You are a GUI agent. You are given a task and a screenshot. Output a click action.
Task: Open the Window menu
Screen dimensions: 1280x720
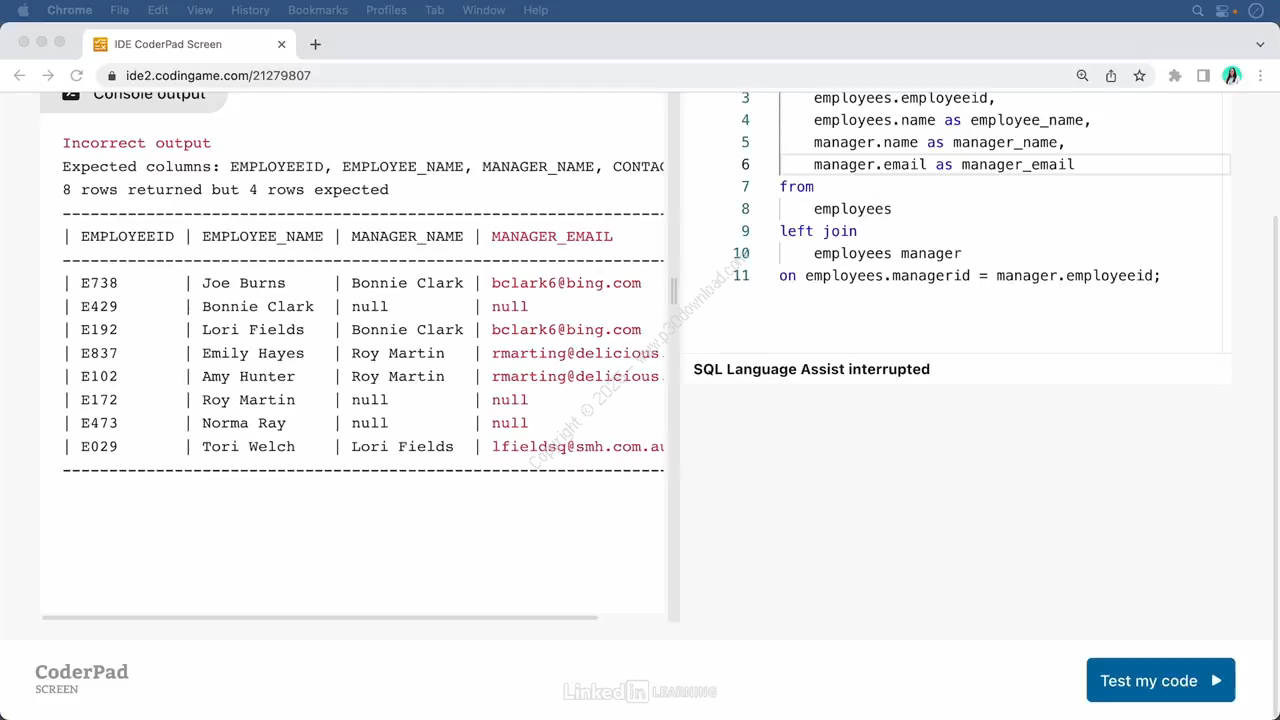484,10
